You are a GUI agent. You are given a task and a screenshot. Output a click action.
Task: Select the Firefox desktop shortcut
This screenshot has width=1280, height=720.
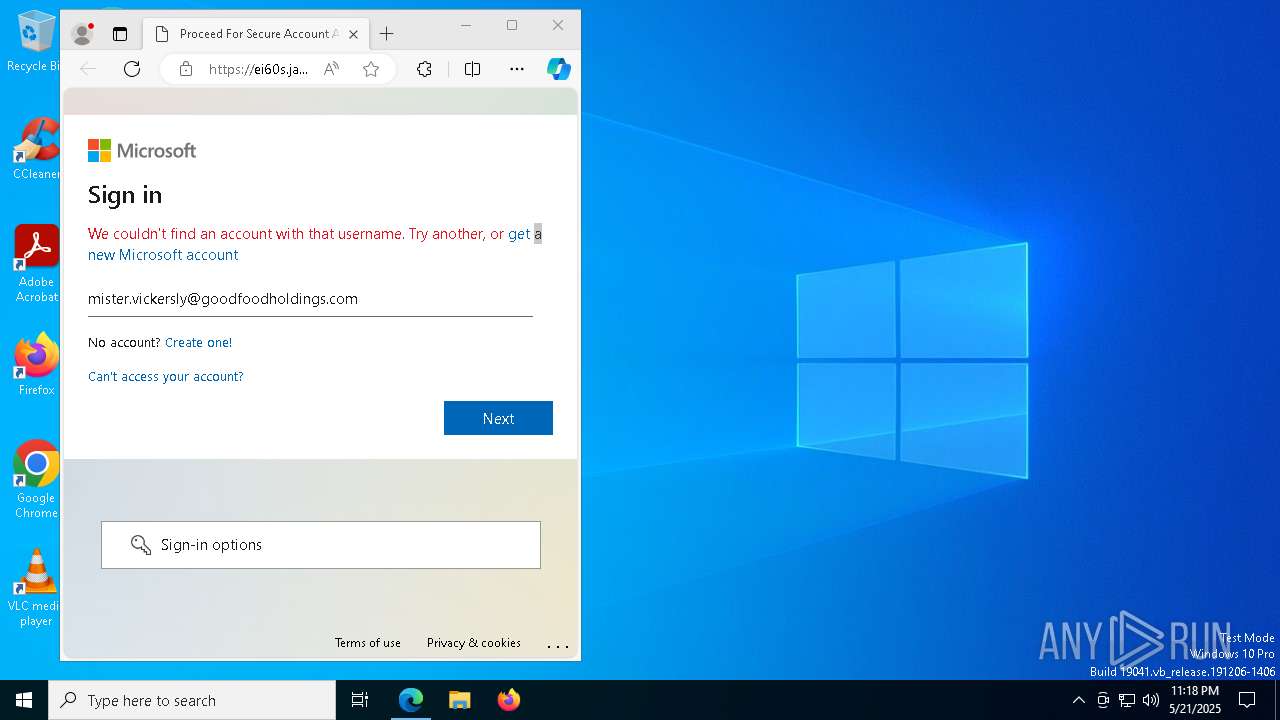point(36,365)
